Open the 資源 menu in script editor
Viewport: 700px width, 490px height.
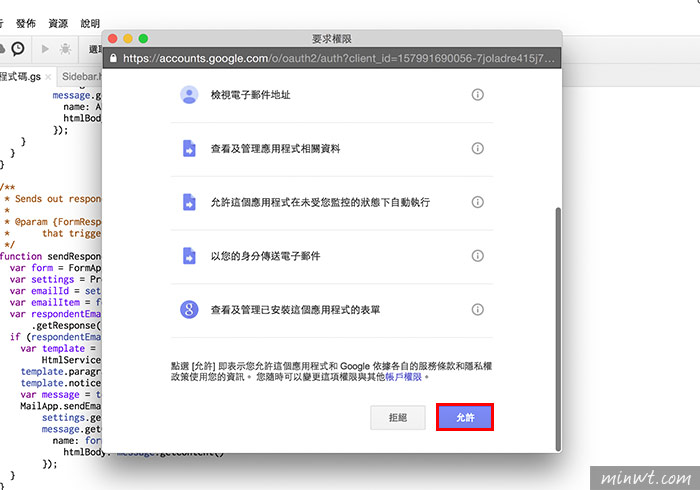[x=58, y=23]
